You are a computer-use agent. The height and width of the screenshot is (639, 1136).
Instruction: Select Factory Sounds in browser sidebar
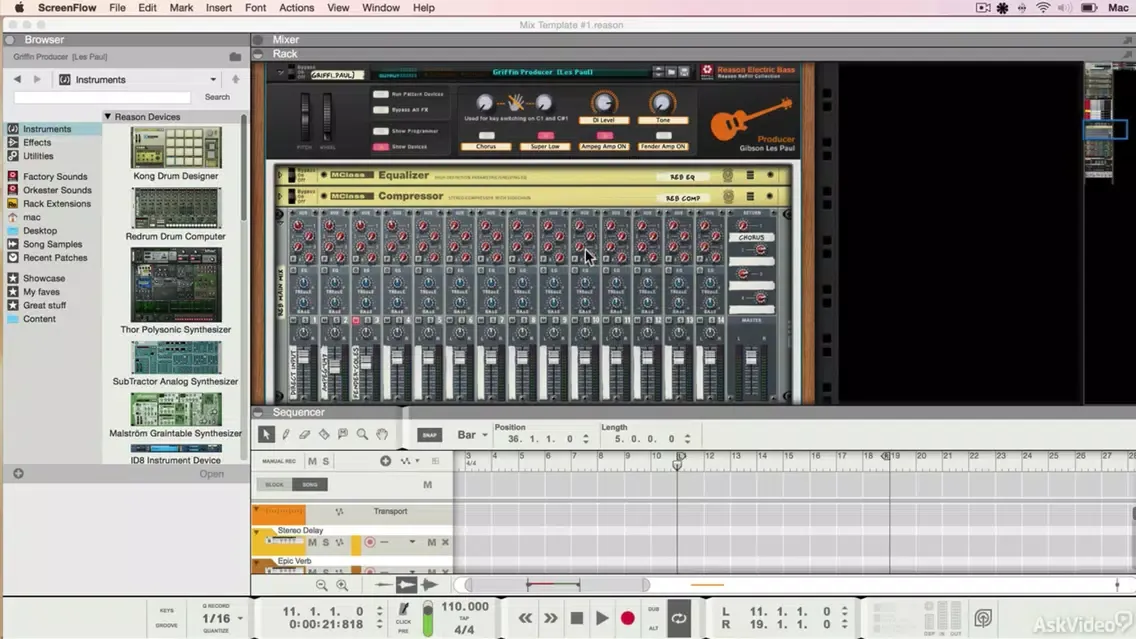pyautogui.click(x=55, y=177)
